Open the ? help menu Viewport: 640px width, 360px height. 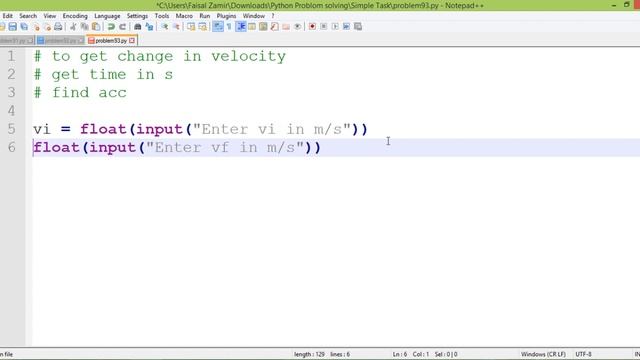click(x=273, y=16)
